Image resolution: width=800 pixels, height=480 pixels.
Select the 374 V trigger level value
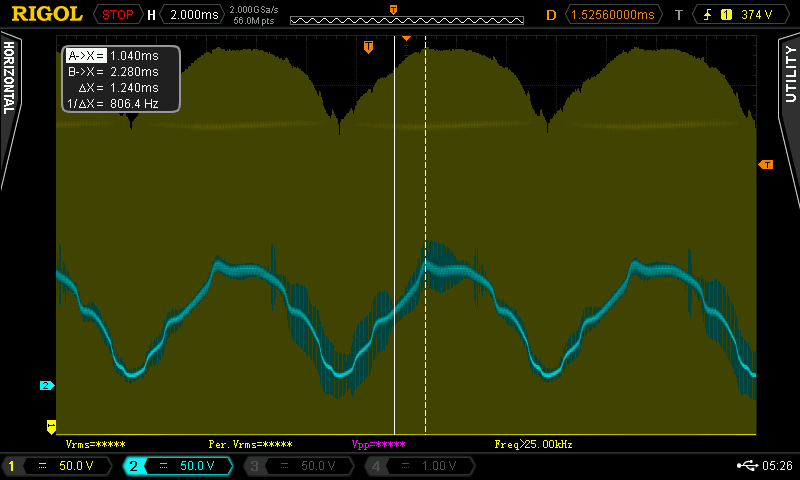(x=757, y=15)
